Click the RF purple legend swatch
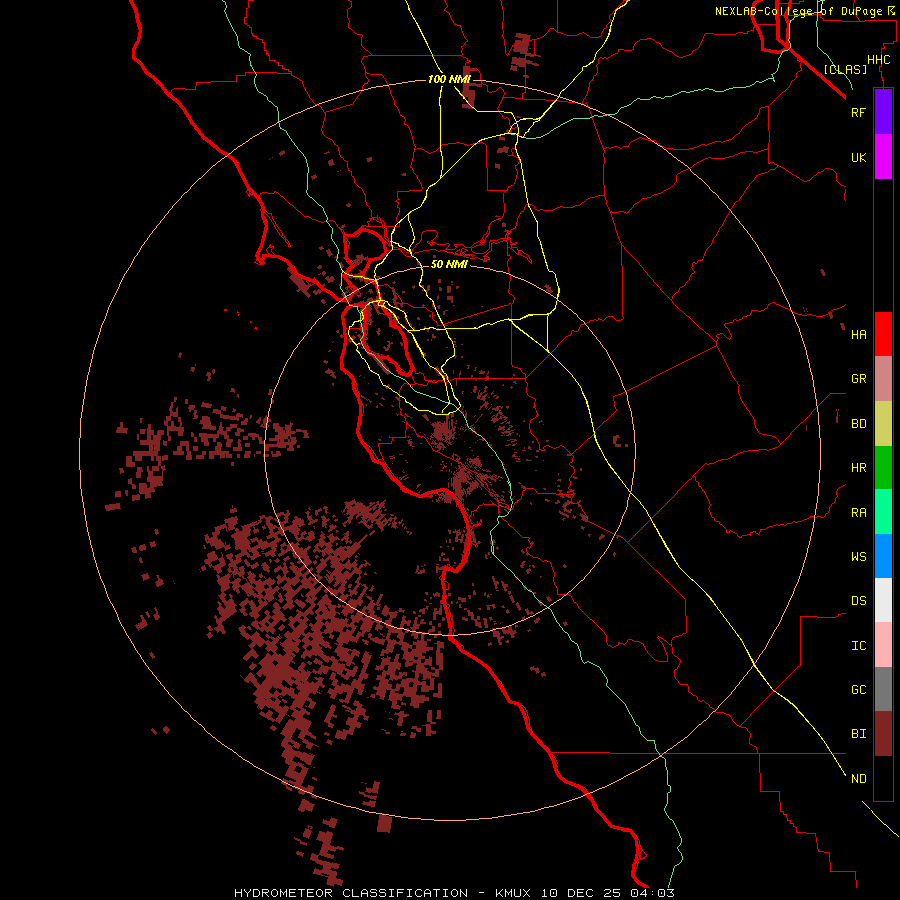This screenshot has width=900, height=900. pos(883,112)
